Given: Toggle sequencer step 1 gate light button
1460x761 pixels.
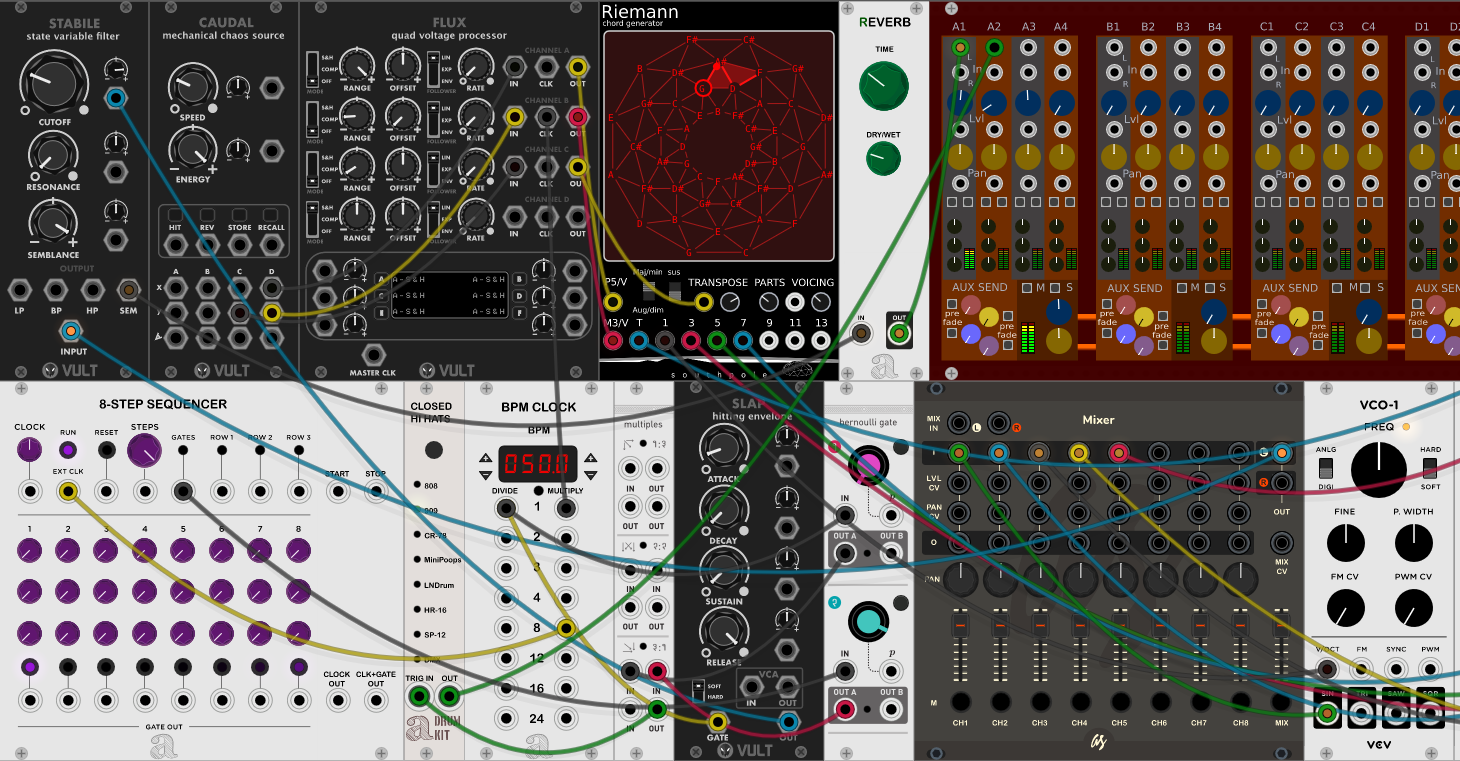Looking at the screenshot, I should [30, 667].
